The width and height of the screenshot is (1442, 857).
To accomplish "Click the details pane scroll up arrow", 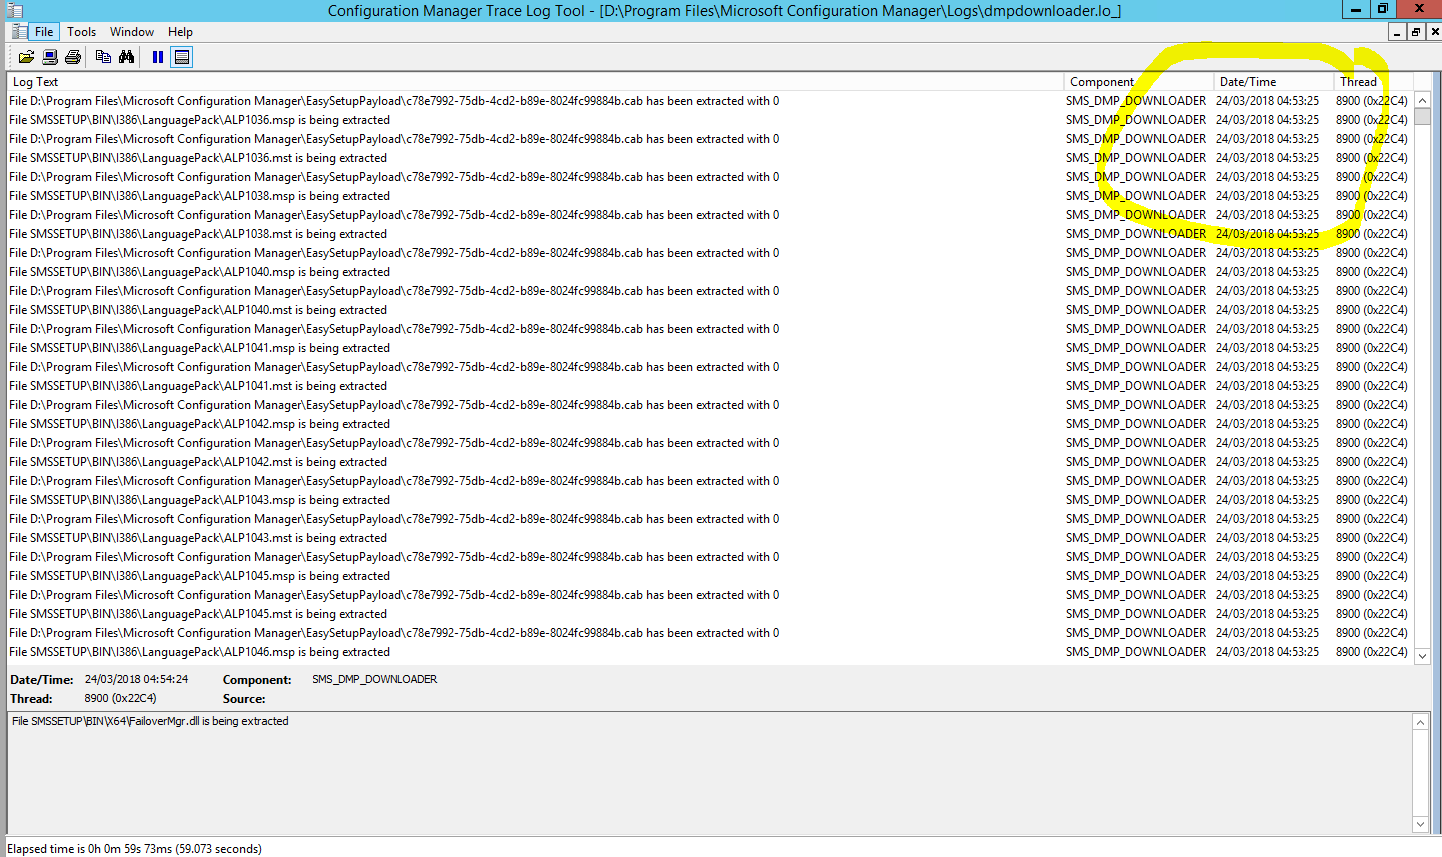I will [x=1420, y=722].
